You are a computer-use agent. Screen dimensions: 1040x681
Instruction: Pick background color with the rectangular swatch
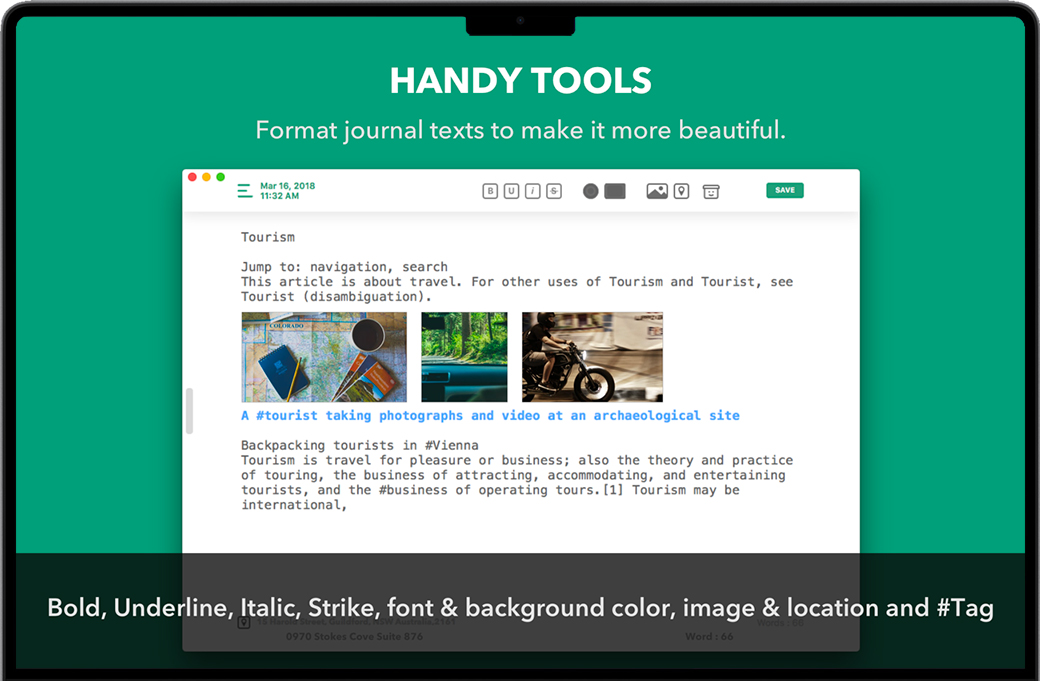pyautogui.click(x=615, y=191)
